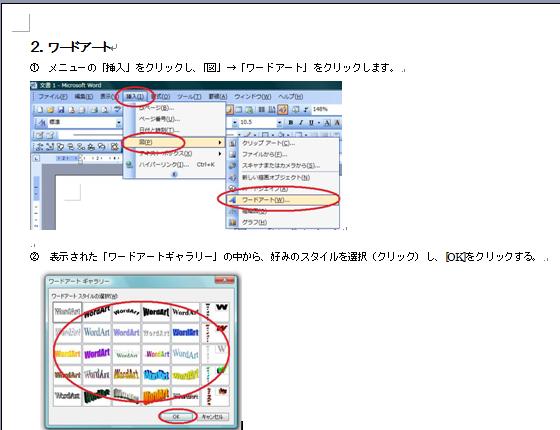
Task: Click the blue WordArt 'A' icon
Action: 232,200
